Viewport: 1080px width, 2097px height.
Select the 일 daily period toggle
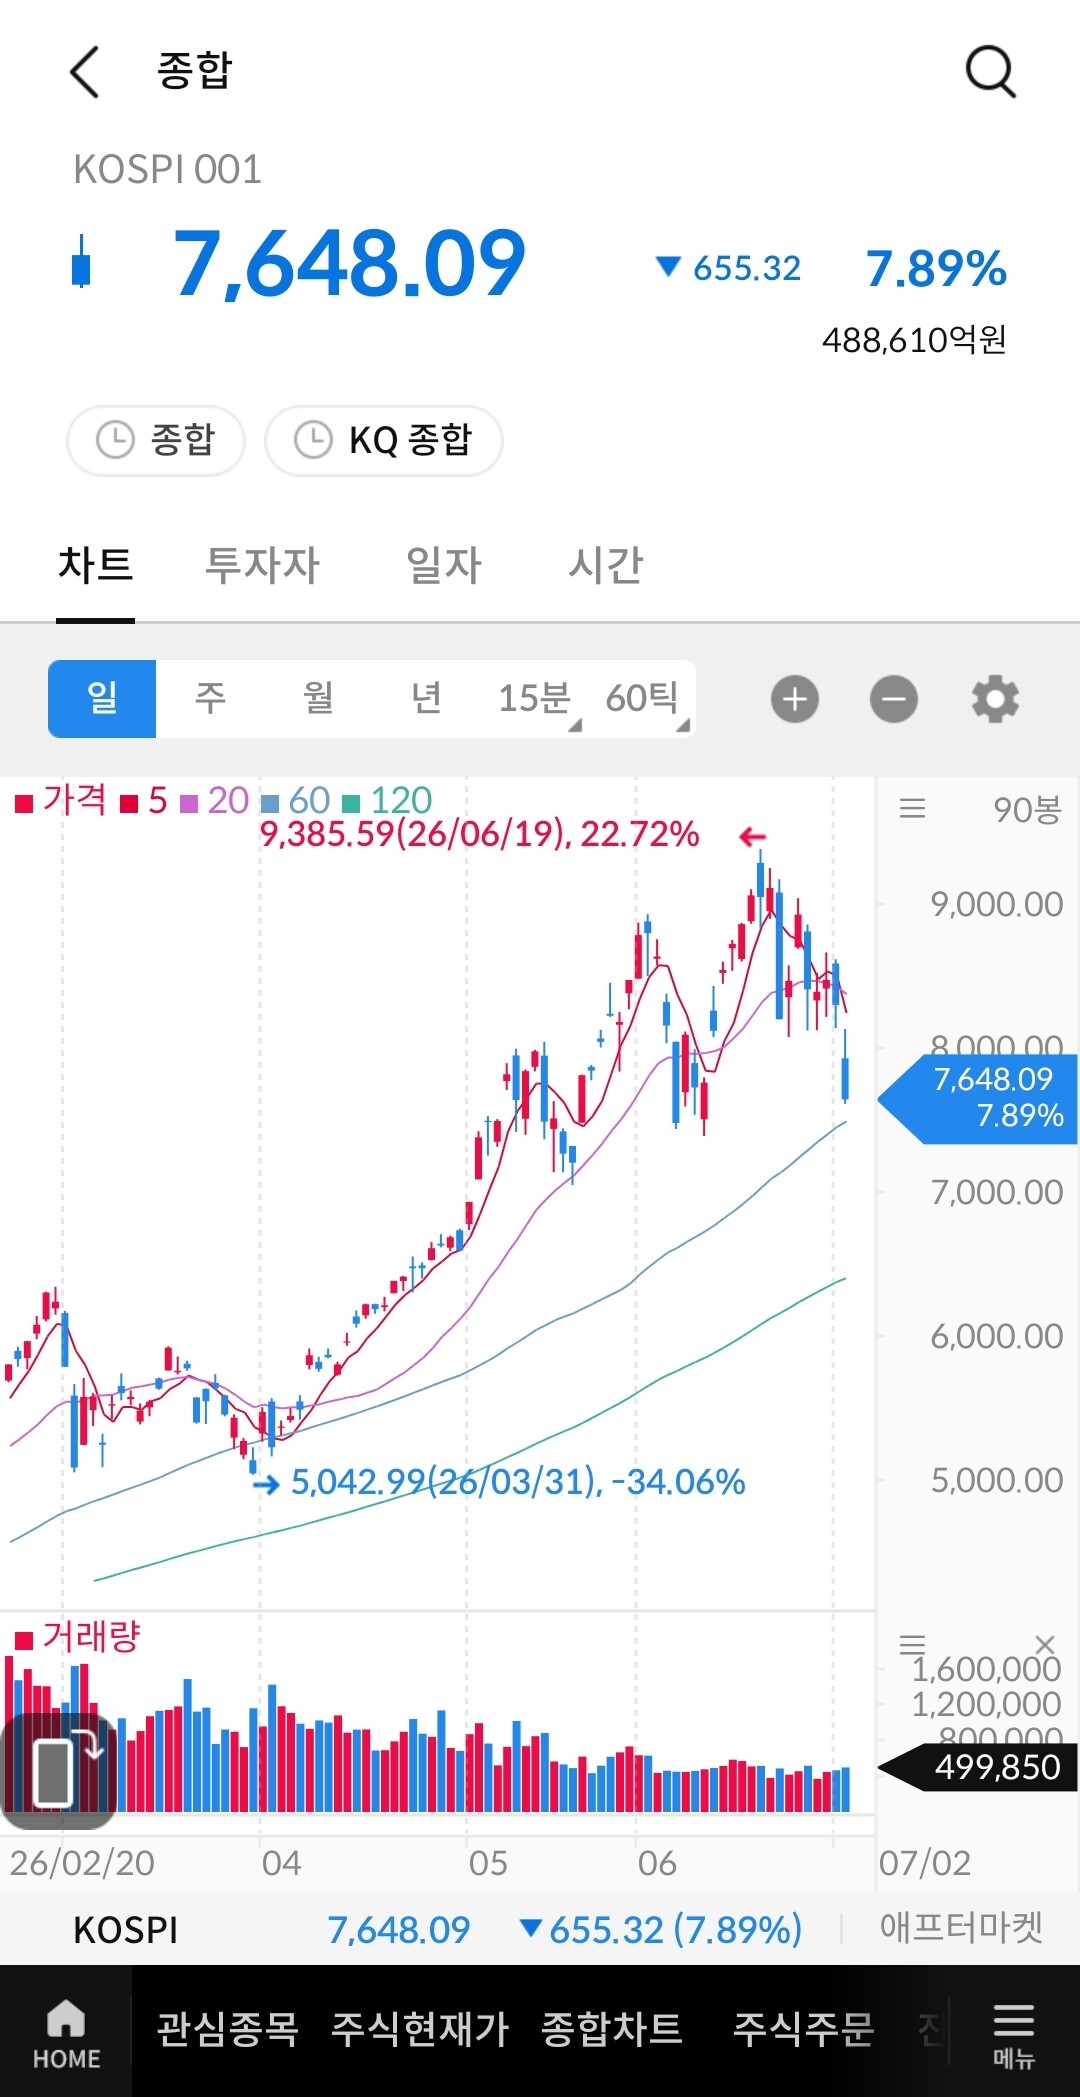[102, 698]
